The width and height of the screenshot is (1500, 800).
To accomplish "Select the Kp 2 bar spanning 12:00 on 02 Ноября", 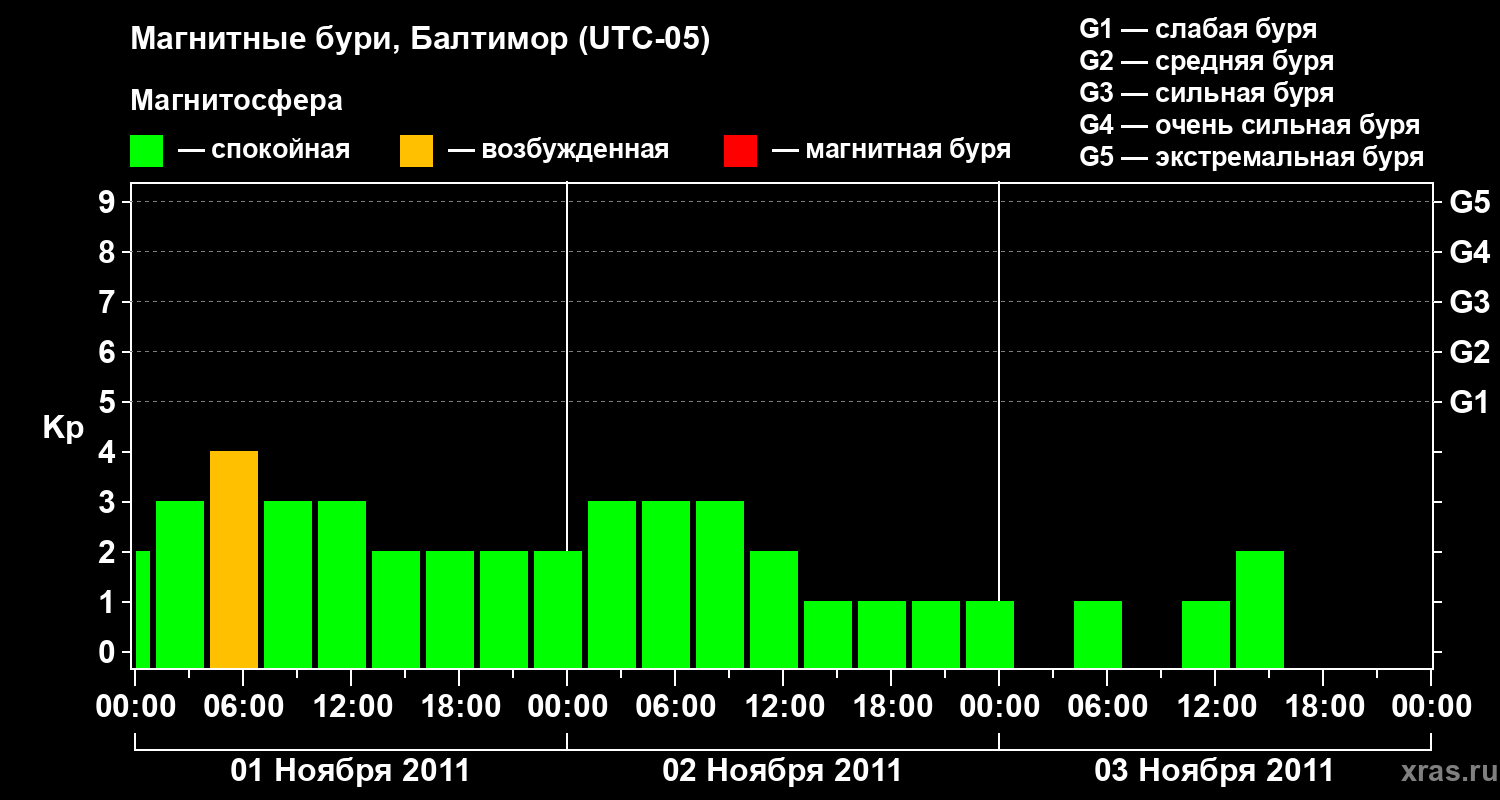I will pyautogui.click(x=774, y=609).
